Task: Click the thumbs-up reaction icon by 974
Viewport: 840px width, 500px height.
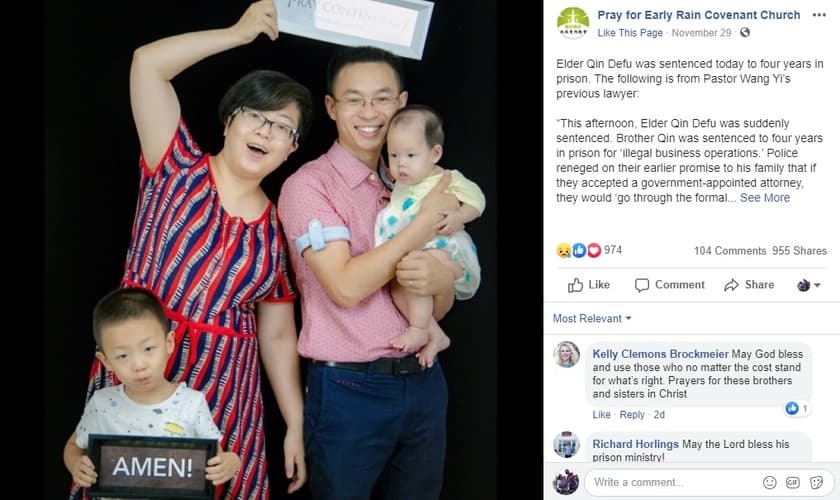Action: click(579, 250)
